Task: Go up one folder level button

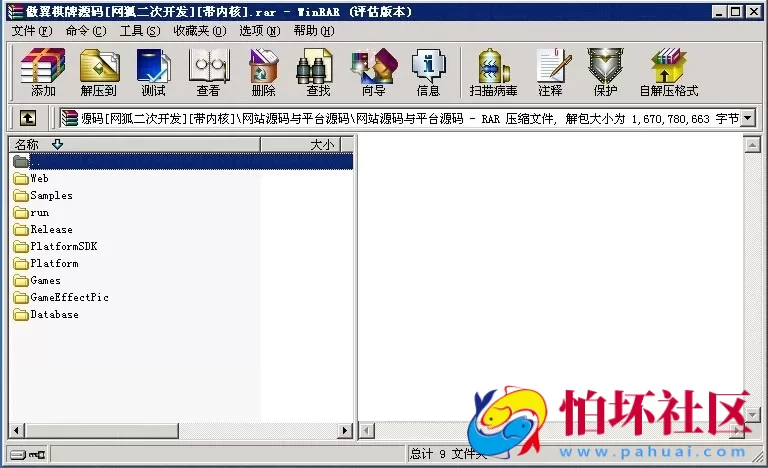Action: pyautogui.click(x=28, y=118)
